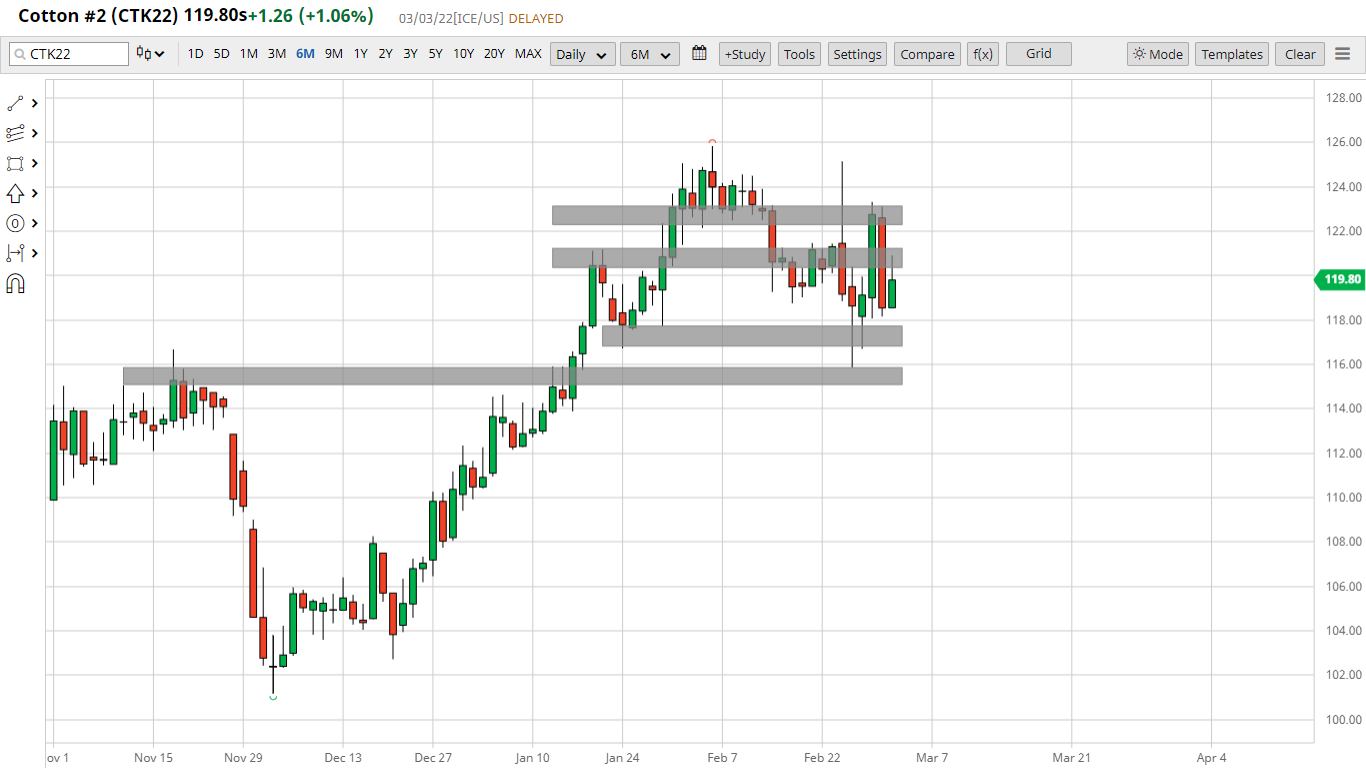Open chart type dropdown arrow
The image size is (1366, 768).
(159, 54)
